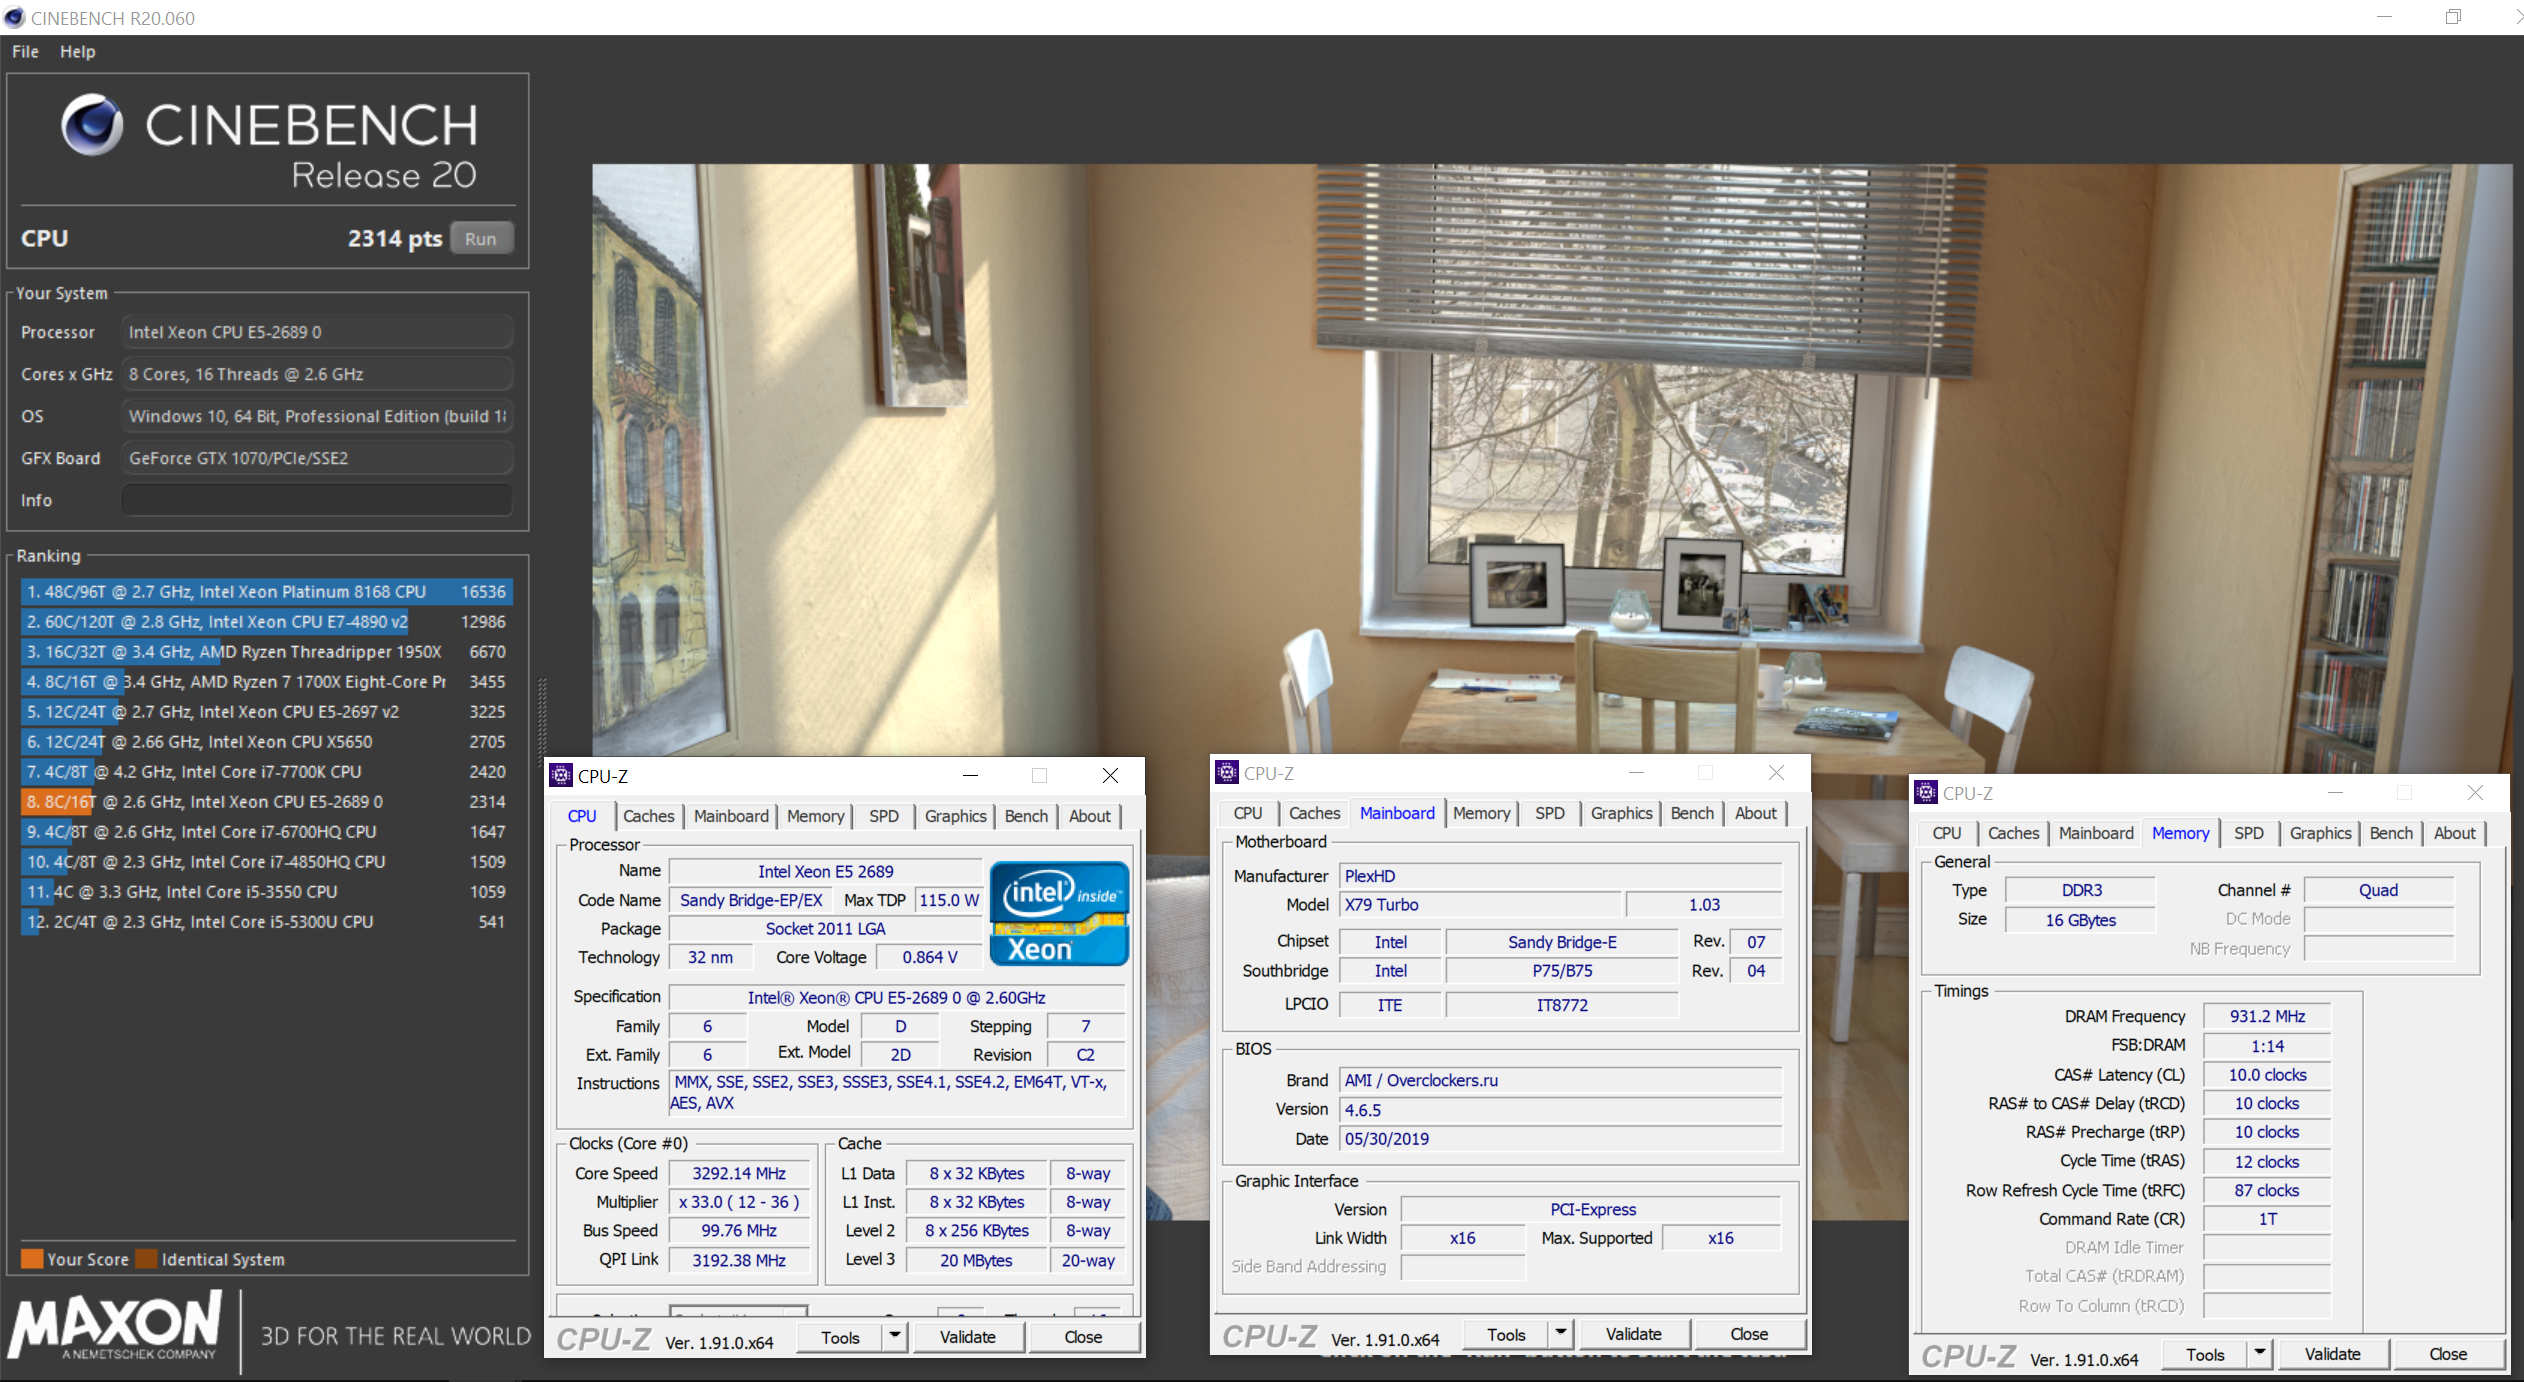Viewport: 2524px width, 1382px height.
Task: Open Mainboard tab in first CPU-Z window
Action: point(731,816)
